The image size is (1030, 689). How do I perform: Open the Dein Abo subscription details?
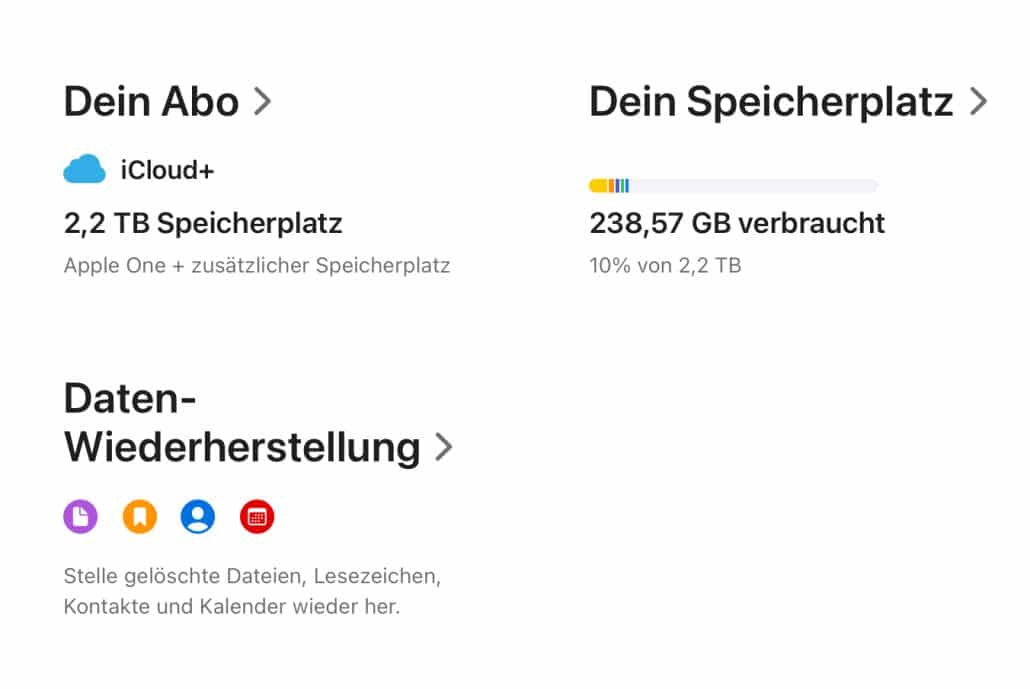[x=151, y=101]
